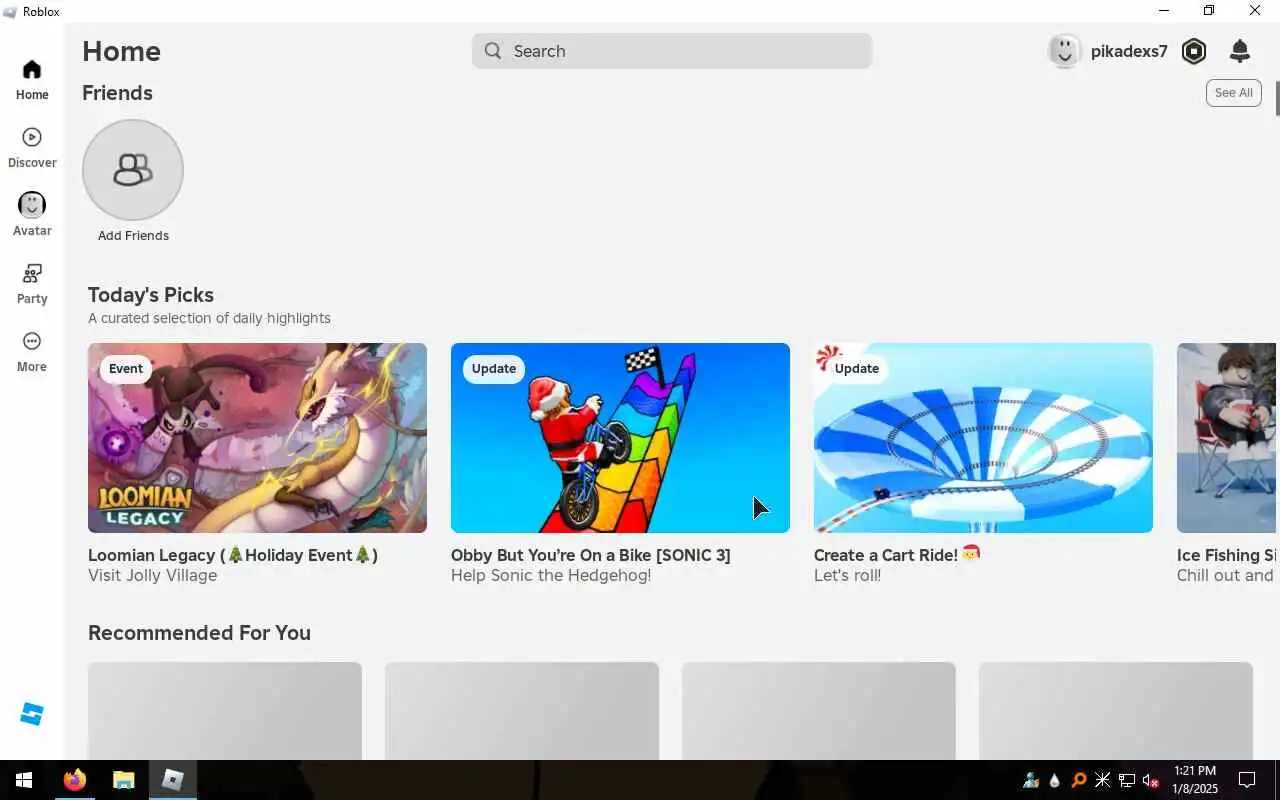1280x800 pixels.
Task: Click See All friends button
Action: coord(1233,93)
